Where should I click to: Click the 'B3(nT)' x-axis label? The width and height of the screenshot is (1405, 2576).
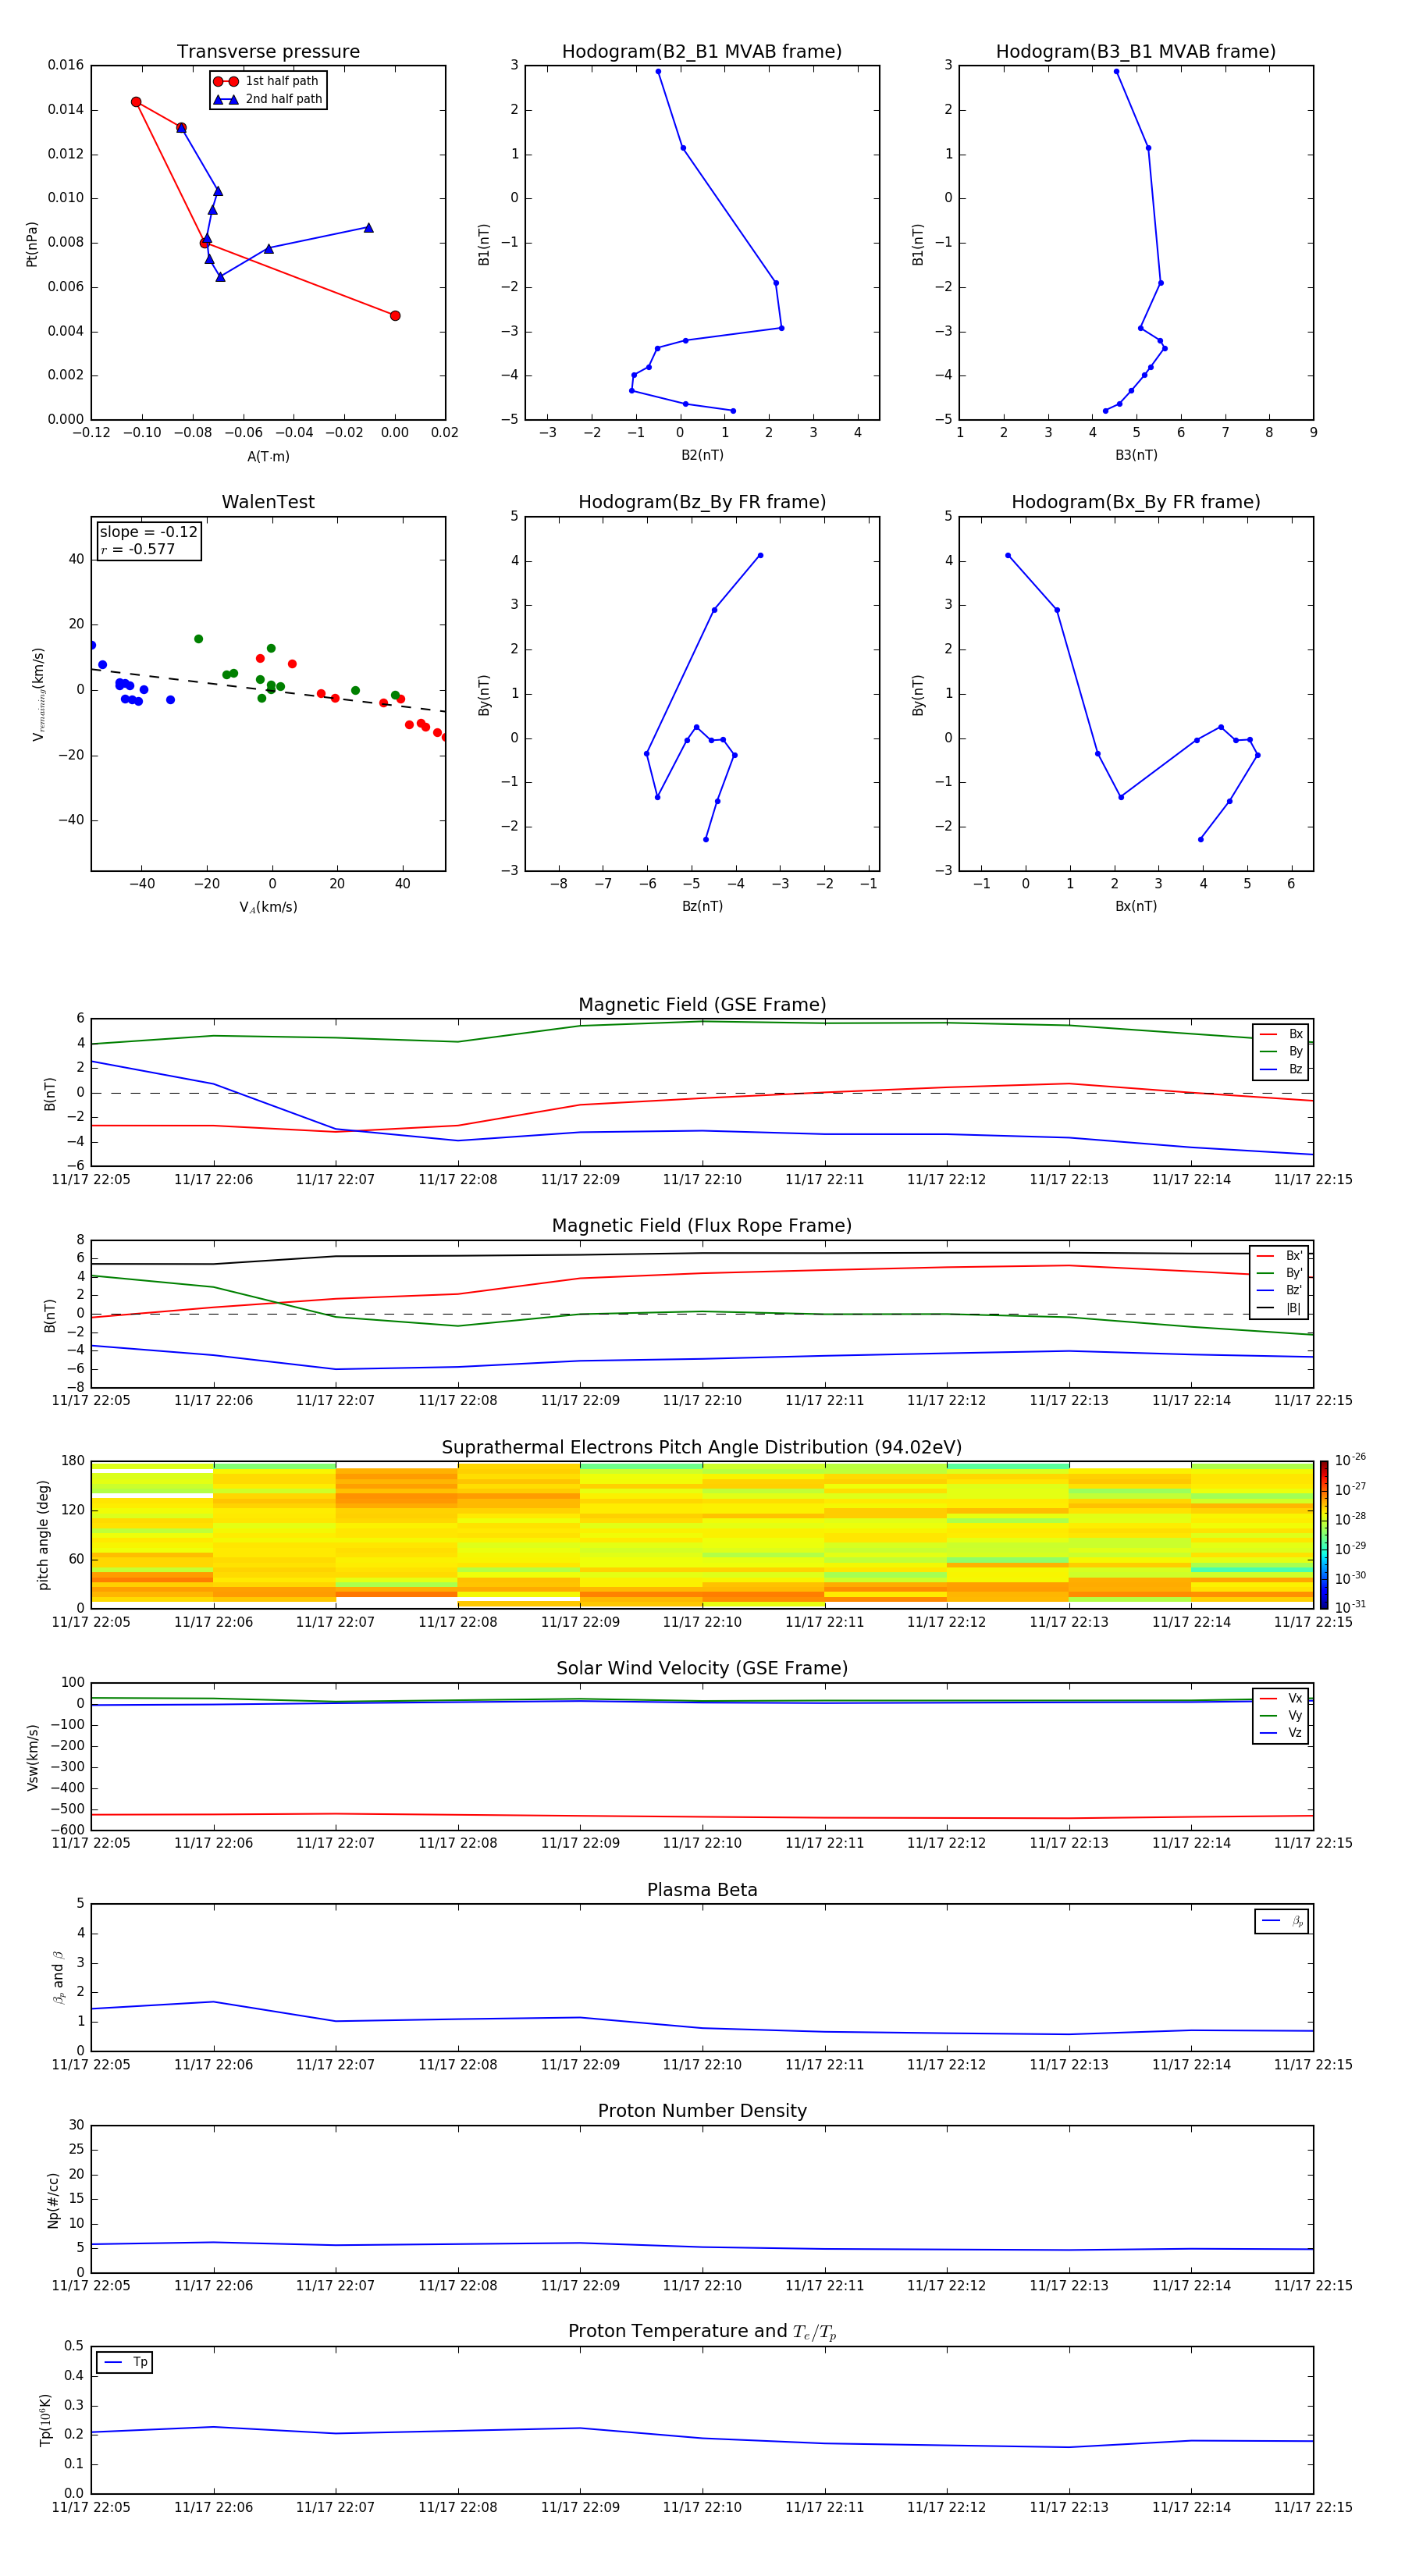[x=1136, y=455]
